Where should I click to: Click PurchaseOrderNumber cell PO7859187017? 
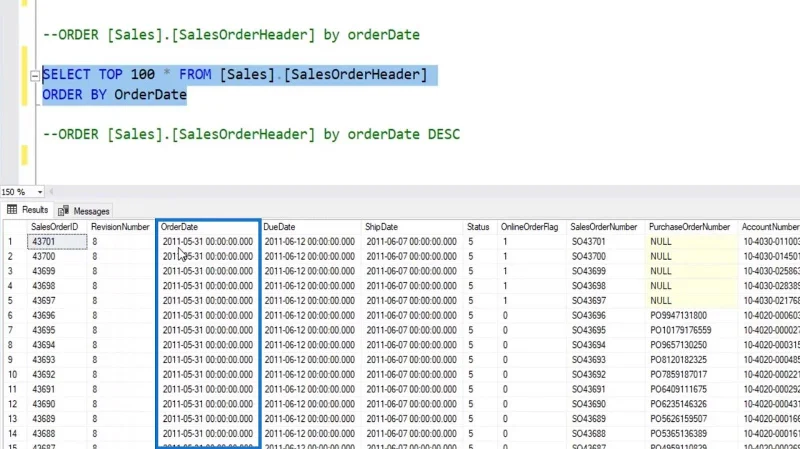tap(691, 375)
